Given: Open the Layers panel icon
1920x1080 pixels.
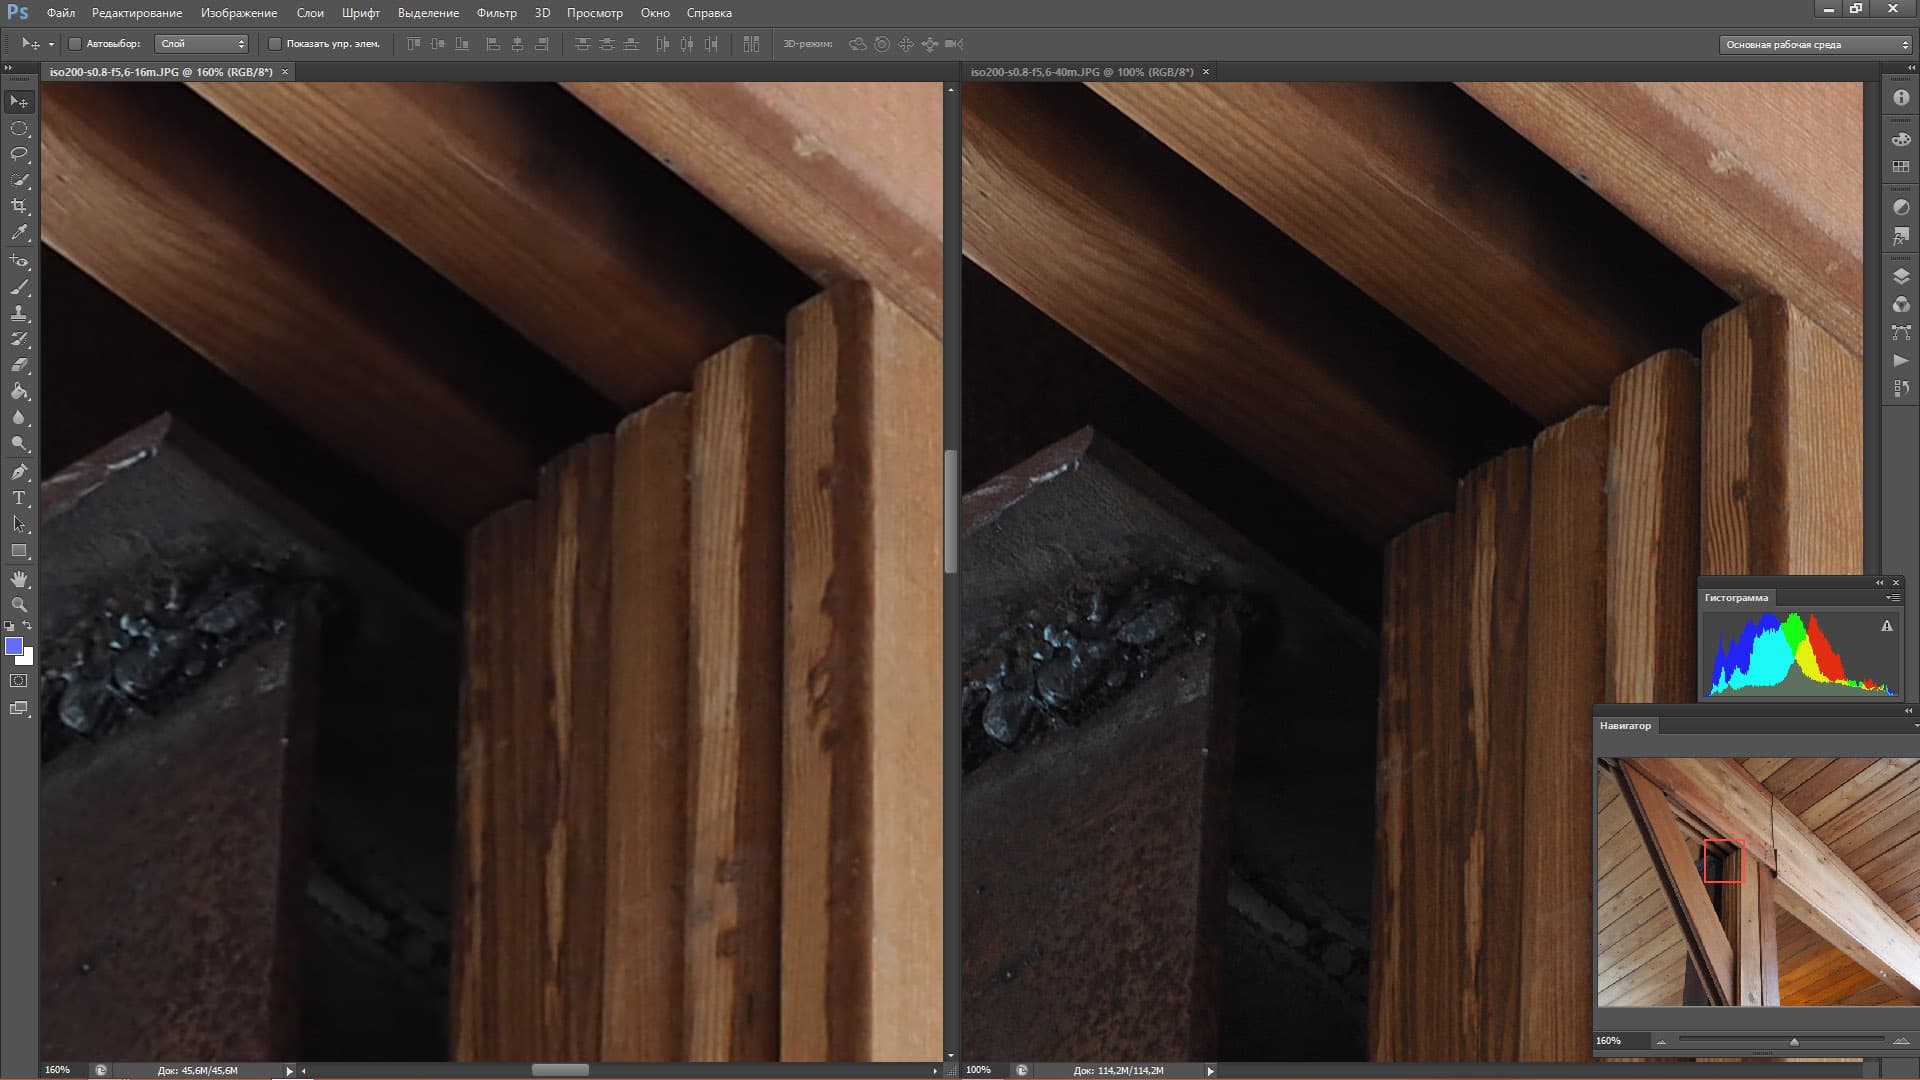Looking at the screenshot, I should coord(1901,276).
